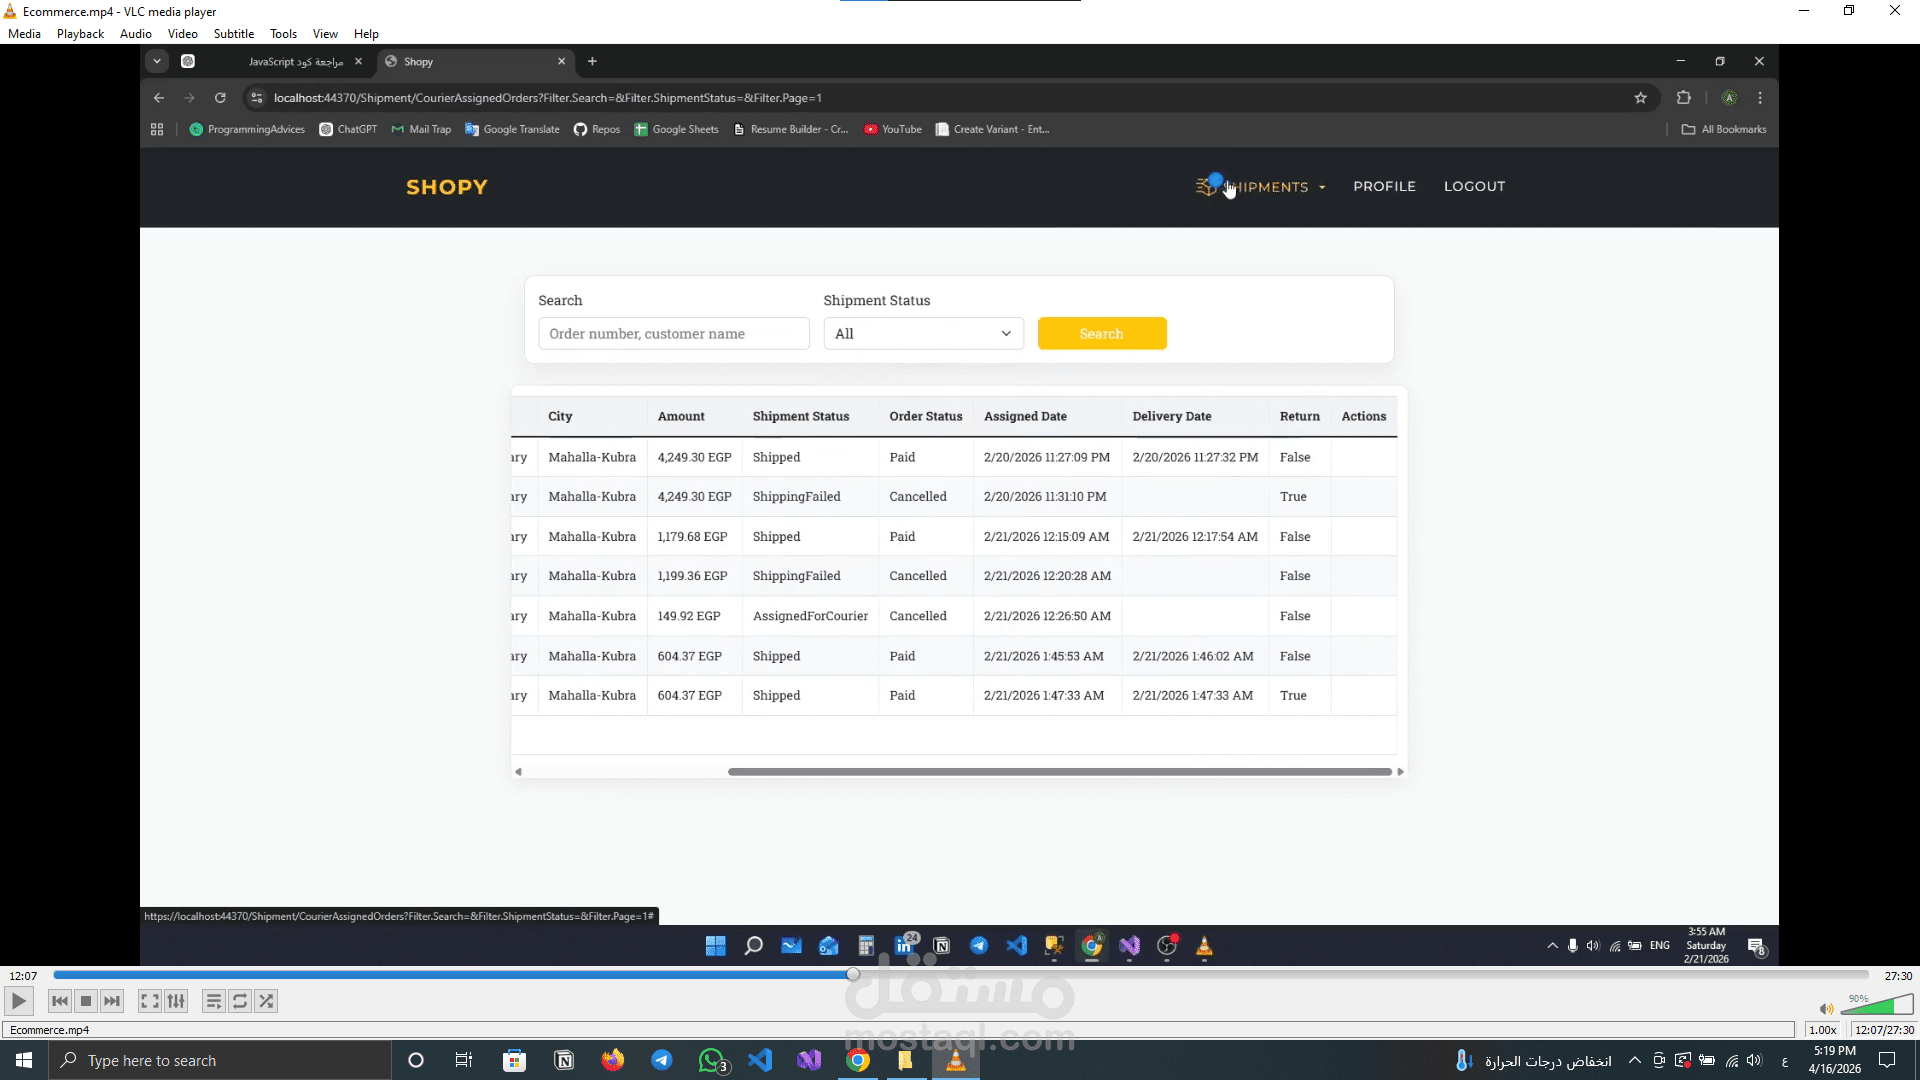Toggle VLC loop playback mode

240,1001
